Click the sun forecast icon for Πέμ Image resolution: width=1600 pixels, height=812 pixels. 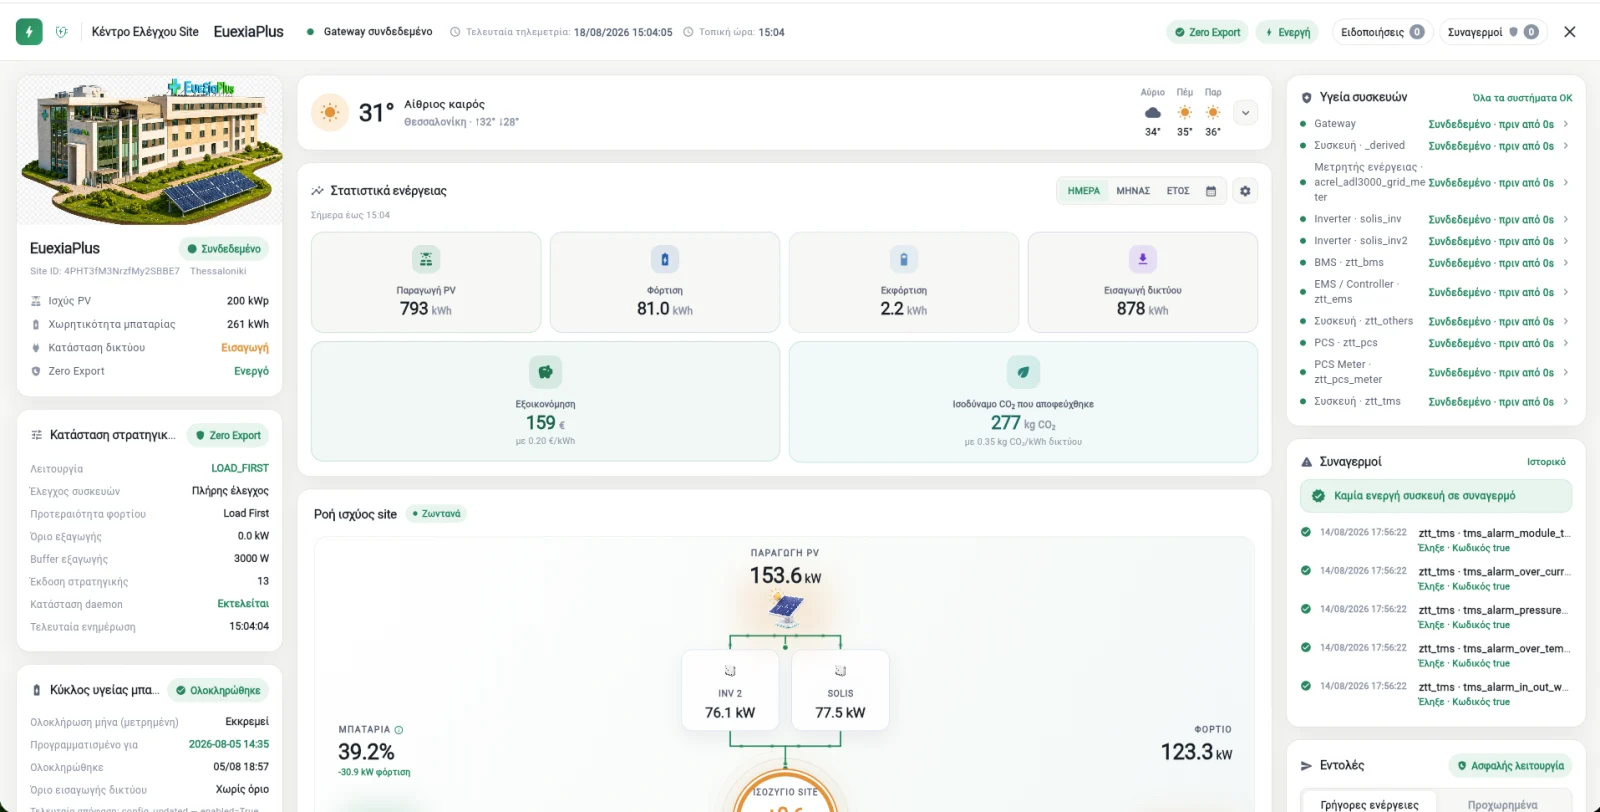1185,113
